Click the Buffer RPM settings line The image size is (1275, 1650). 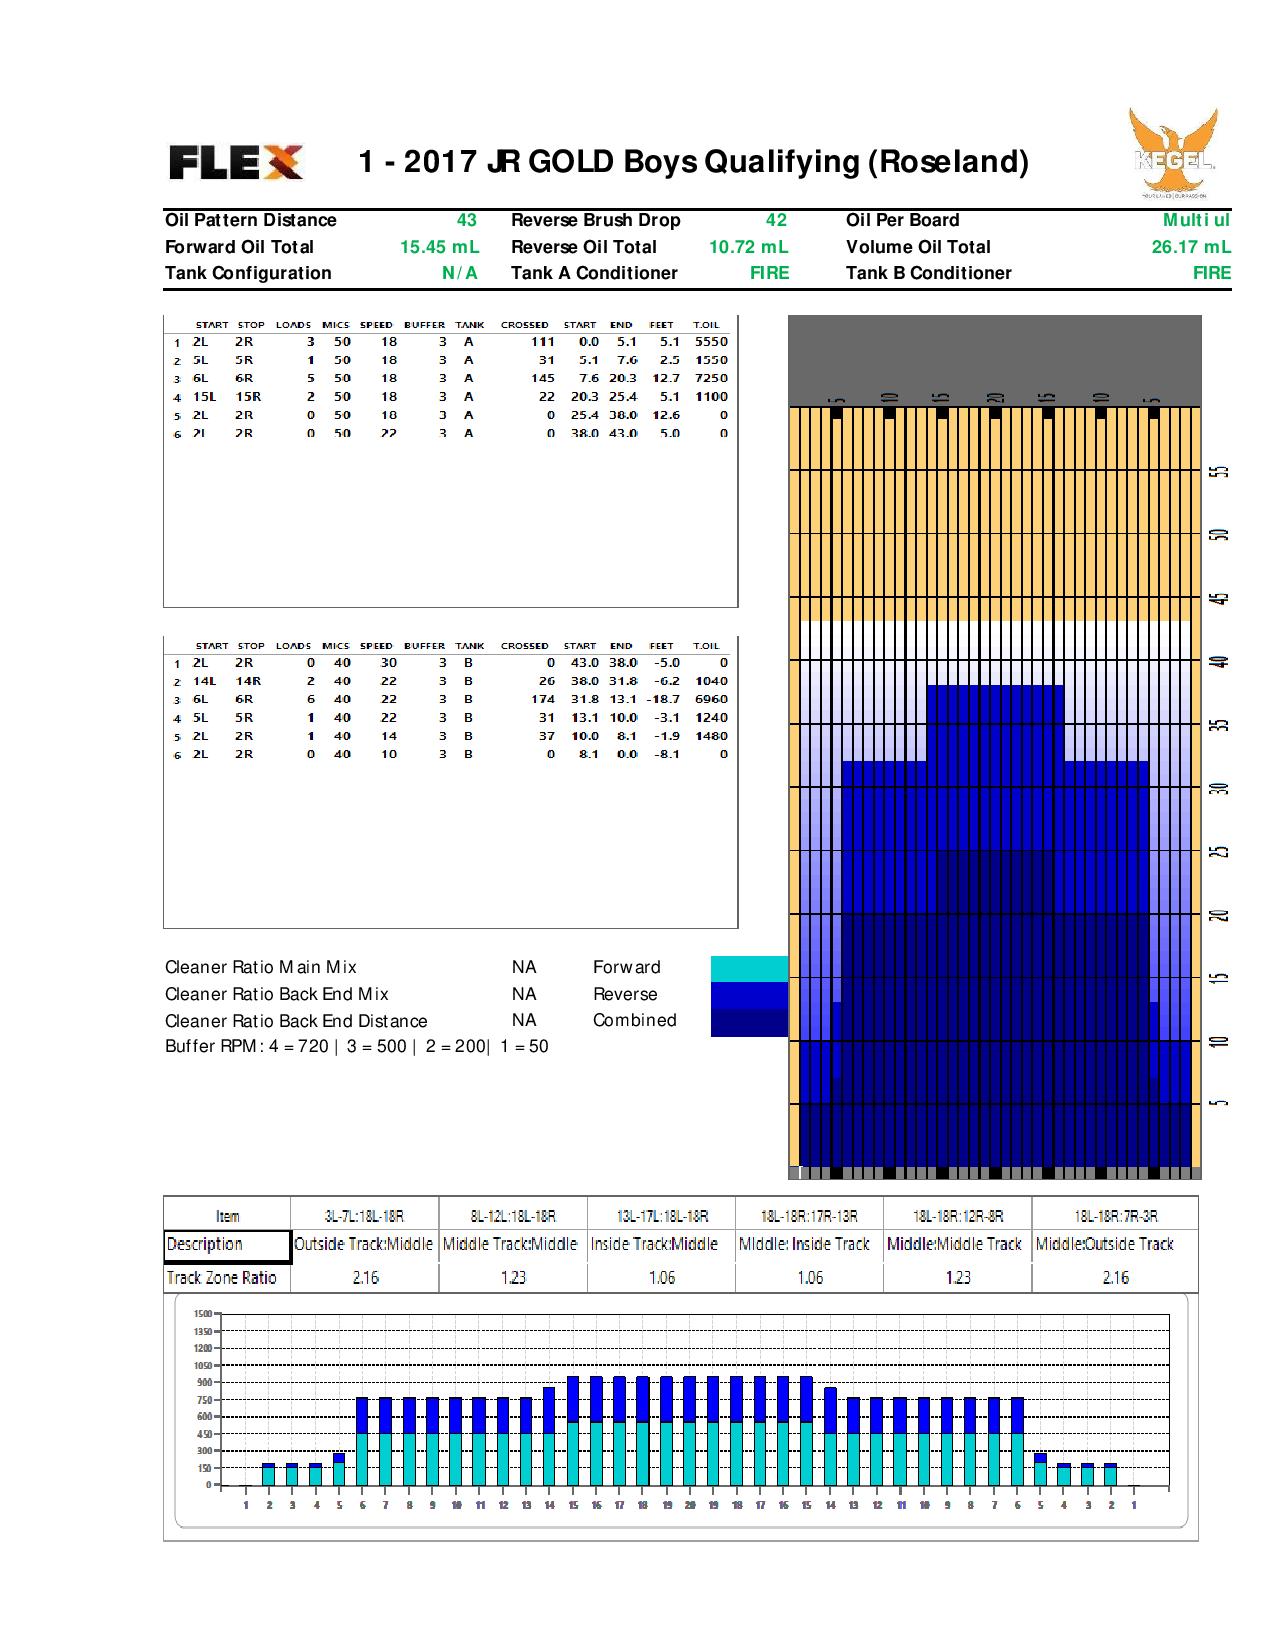(357, 1047)
